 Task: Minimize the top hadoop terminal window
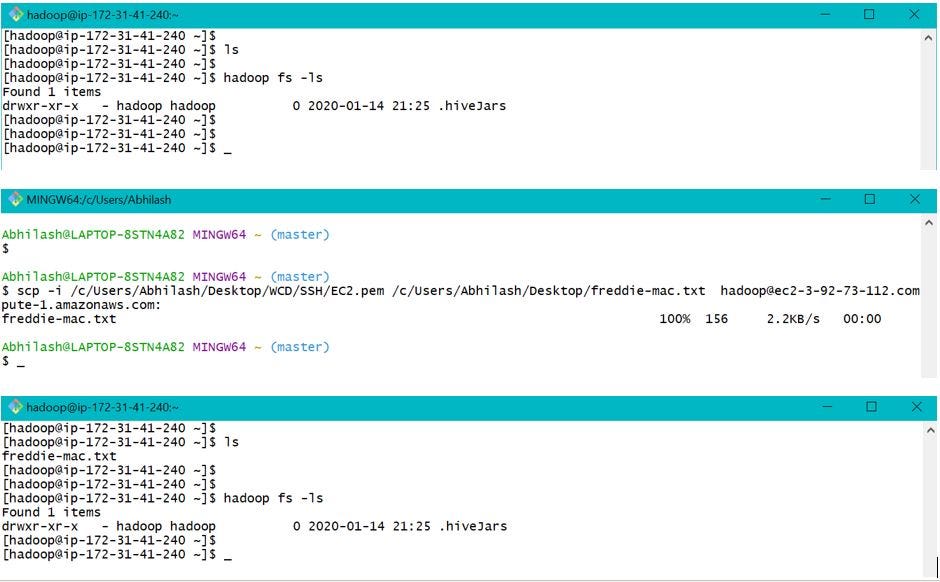point(825,14)
